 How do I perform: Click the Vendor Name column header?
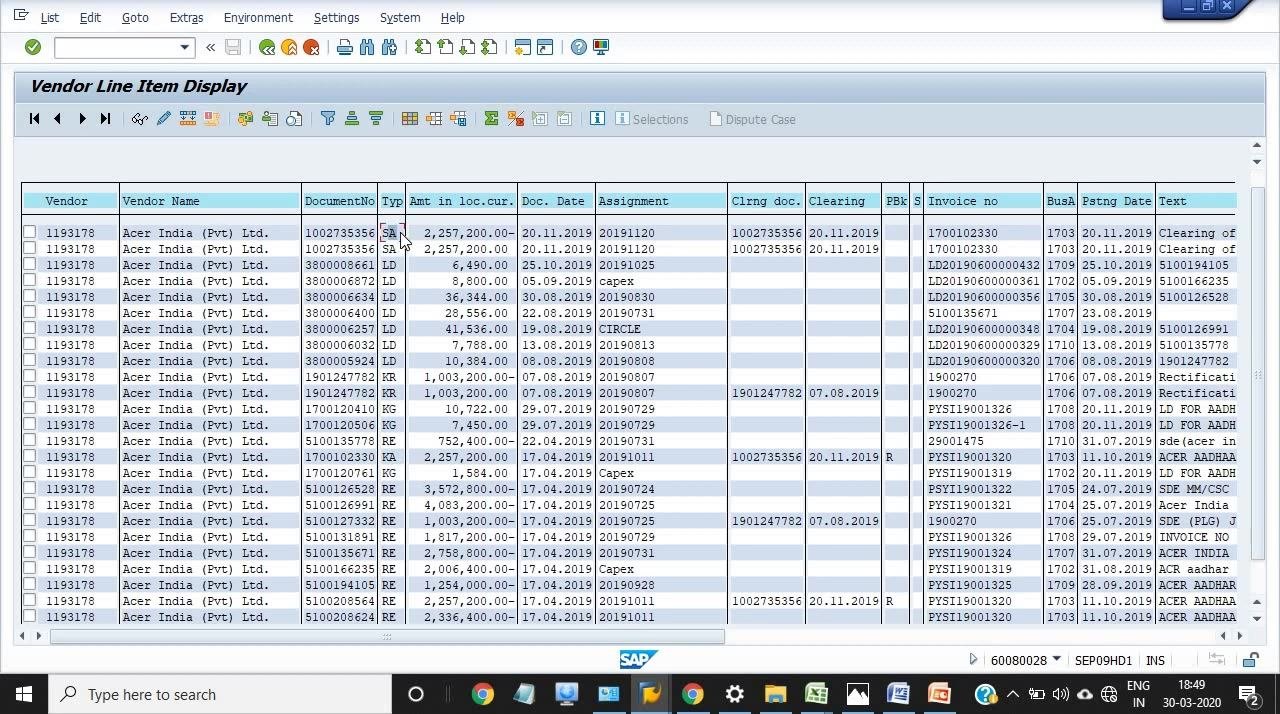pos(210,201)
